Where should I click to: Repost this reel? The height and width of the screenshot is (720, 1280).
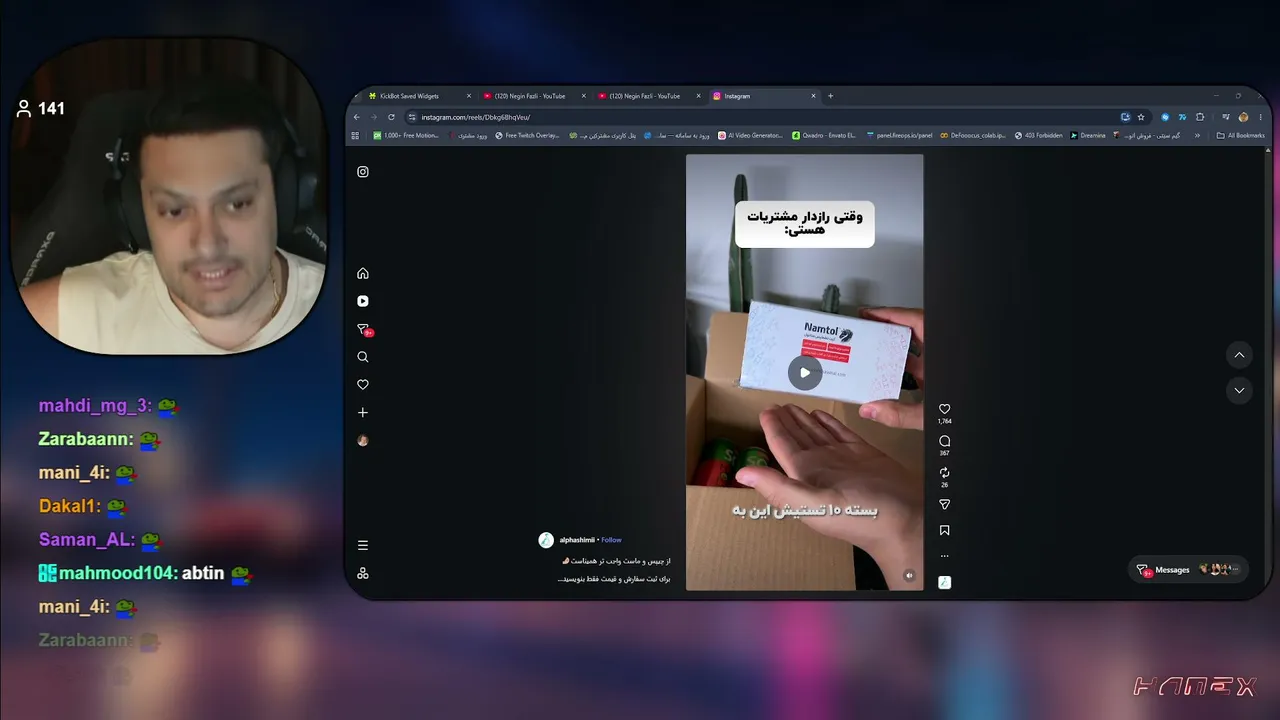pos(945,473)
